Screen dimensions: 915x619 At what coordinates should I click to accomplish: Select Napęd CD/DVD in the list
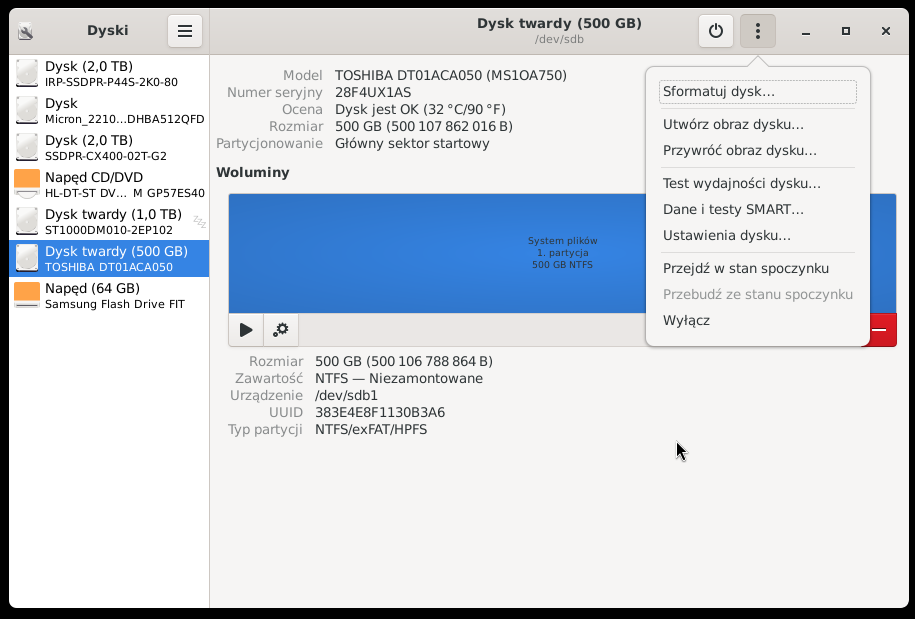click(109, 184)
